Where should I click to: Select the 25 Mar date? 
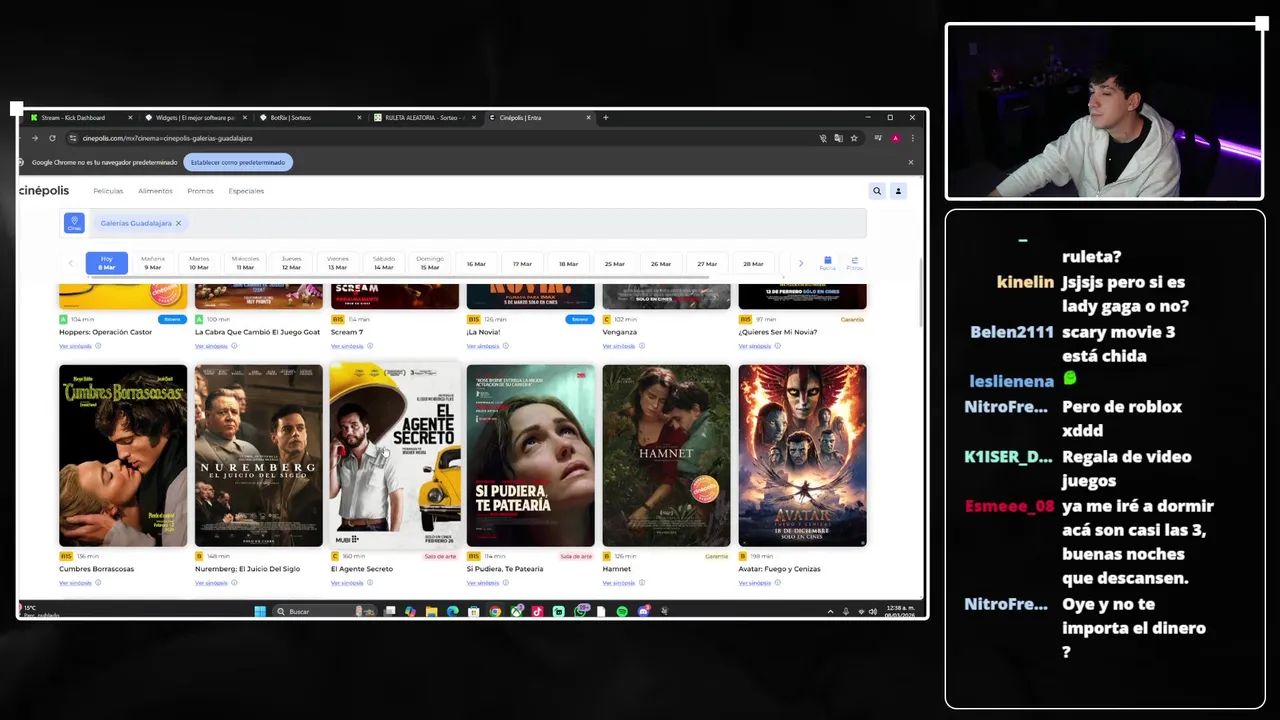[614, 264]
